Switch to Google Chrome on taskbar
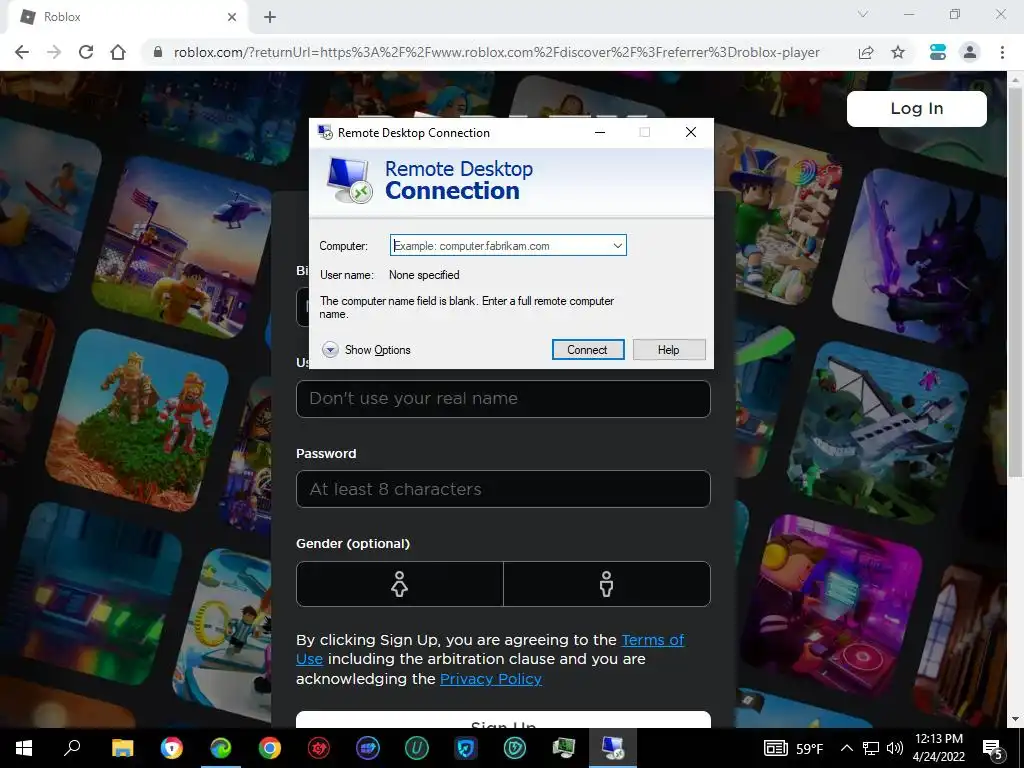This screenshot has width=1024, height=768. [x=270, y=748]
